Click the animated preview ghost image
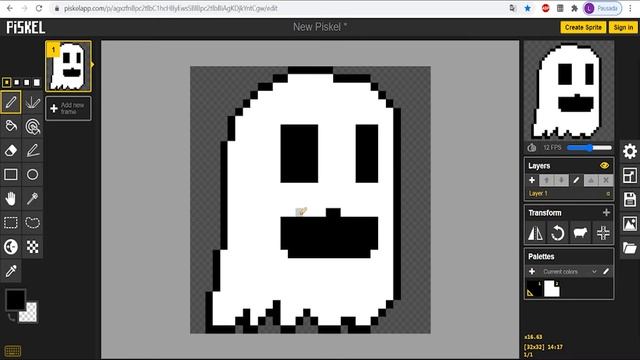This screenshot has width=640, height=360. 569,91
